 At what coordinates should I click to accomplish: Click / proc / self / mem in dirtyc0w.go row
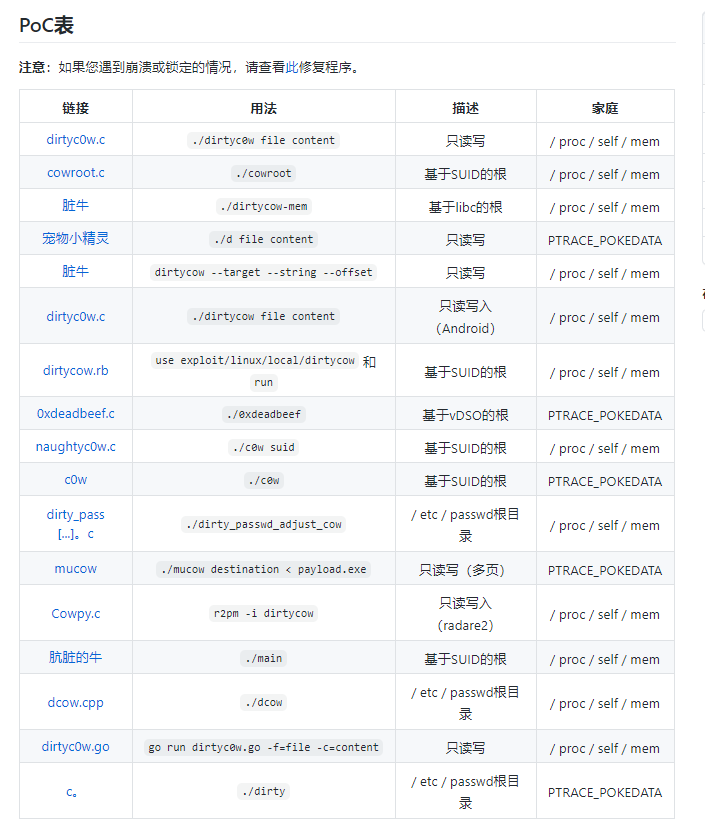tap(605, 748)
